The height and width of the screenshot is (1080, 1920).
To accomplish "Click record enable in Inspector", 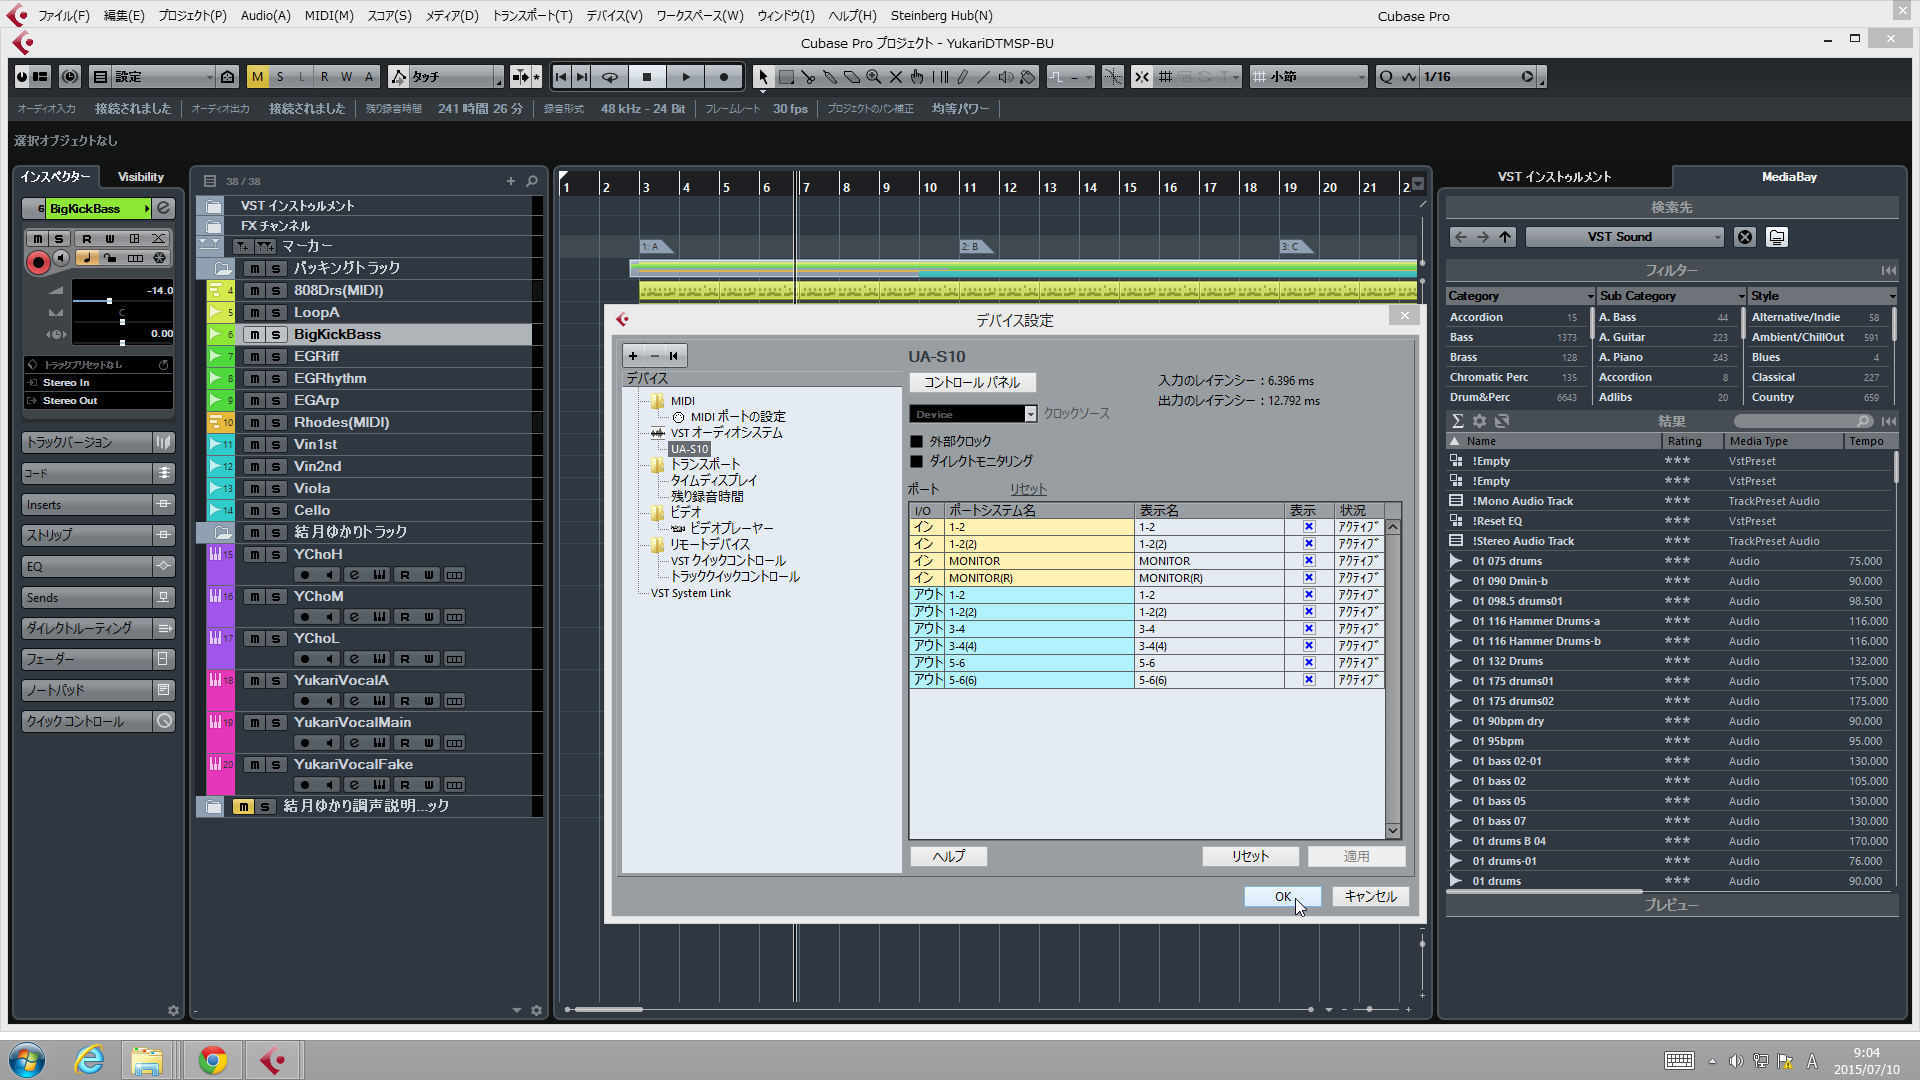I will pos(38,262).
